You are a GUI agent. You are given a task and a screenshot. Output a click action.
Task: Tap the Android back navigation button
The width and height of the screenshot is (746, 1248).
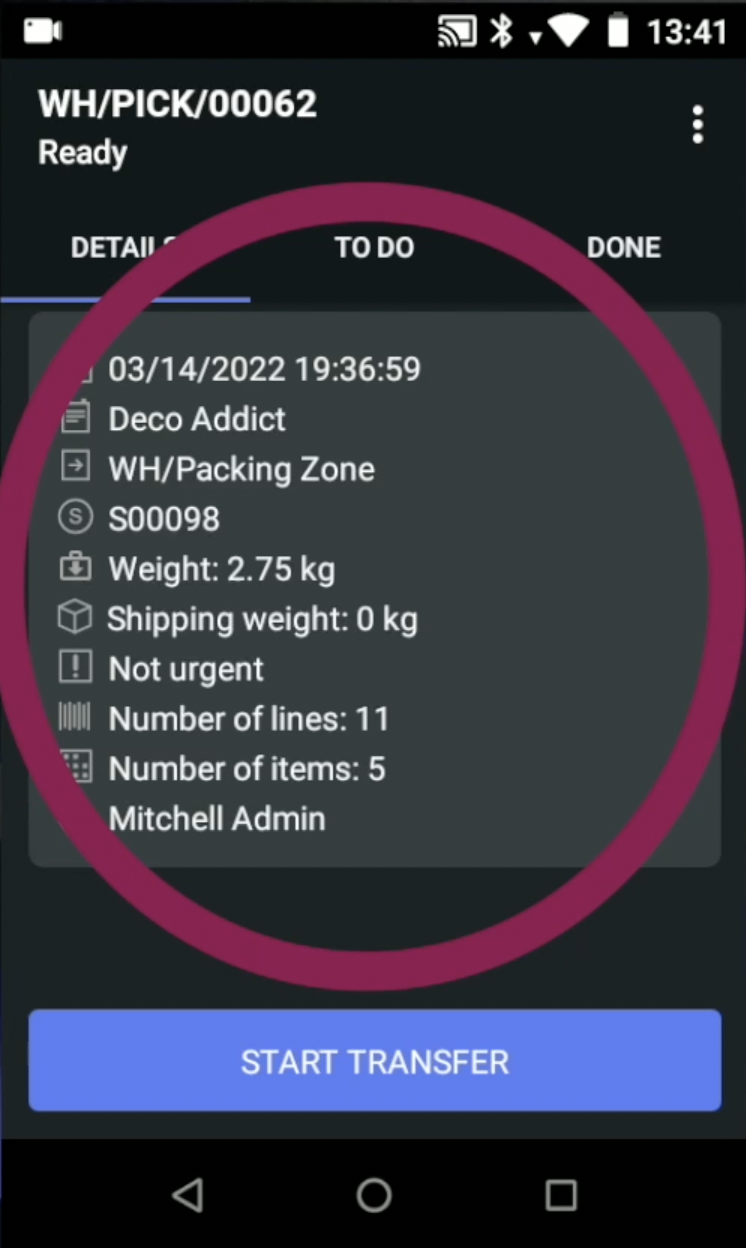[187, 1194]
